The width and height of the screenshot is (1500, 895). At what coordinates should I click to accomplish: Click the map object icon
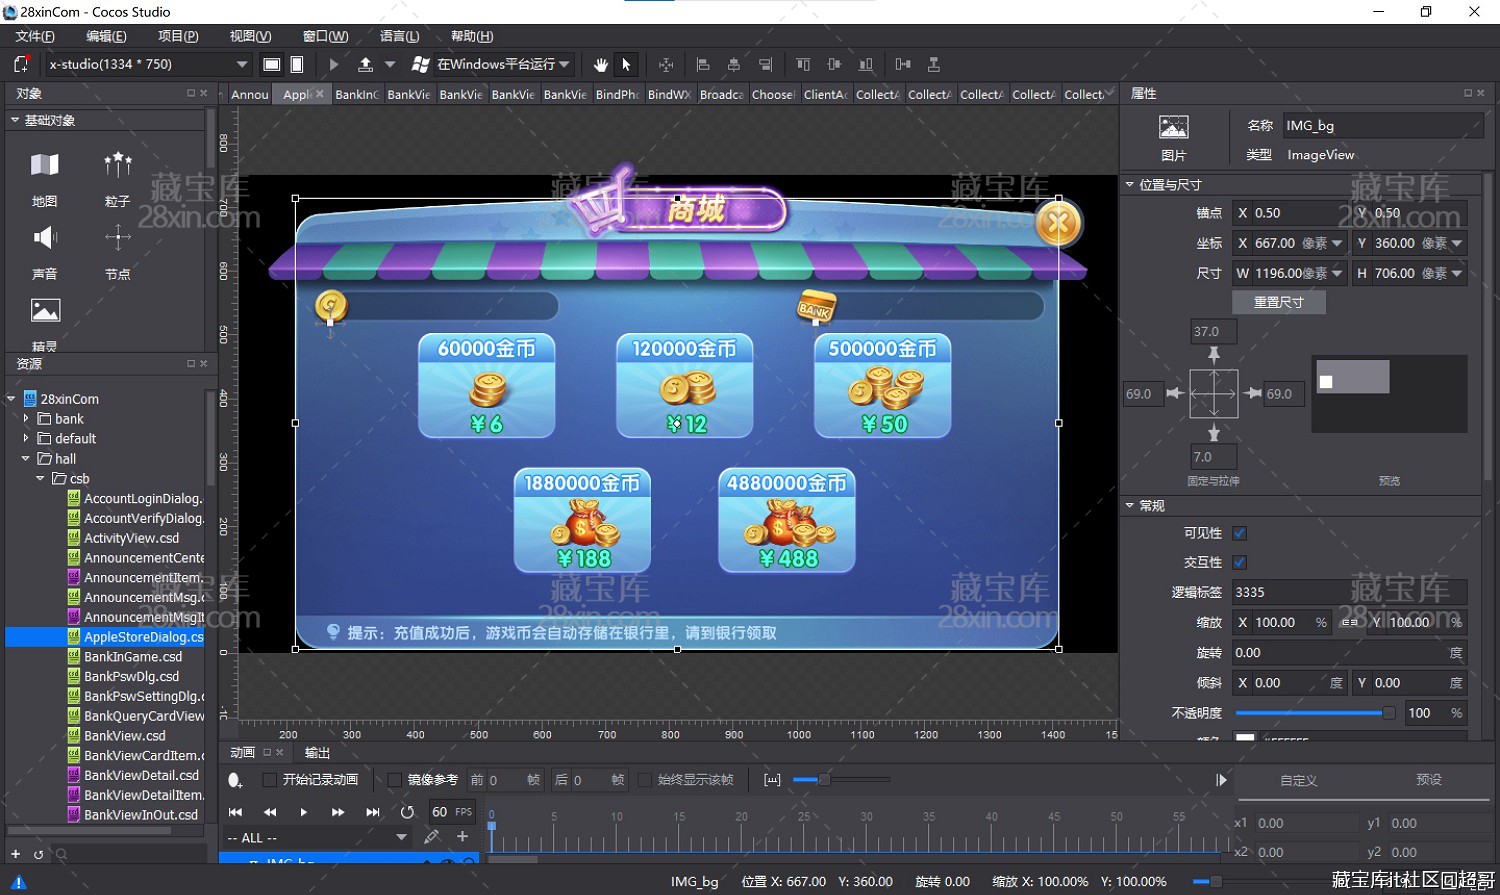(45, 166)
